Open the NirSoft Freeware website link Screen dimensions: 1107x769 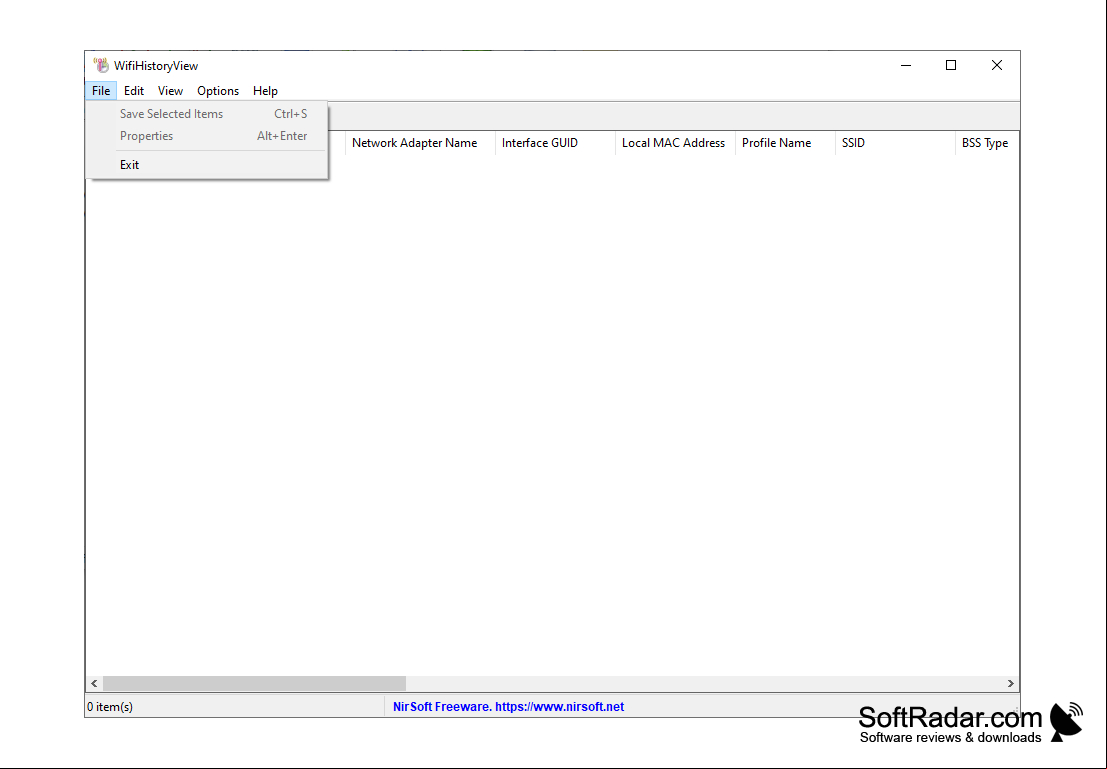click(508, 707)
